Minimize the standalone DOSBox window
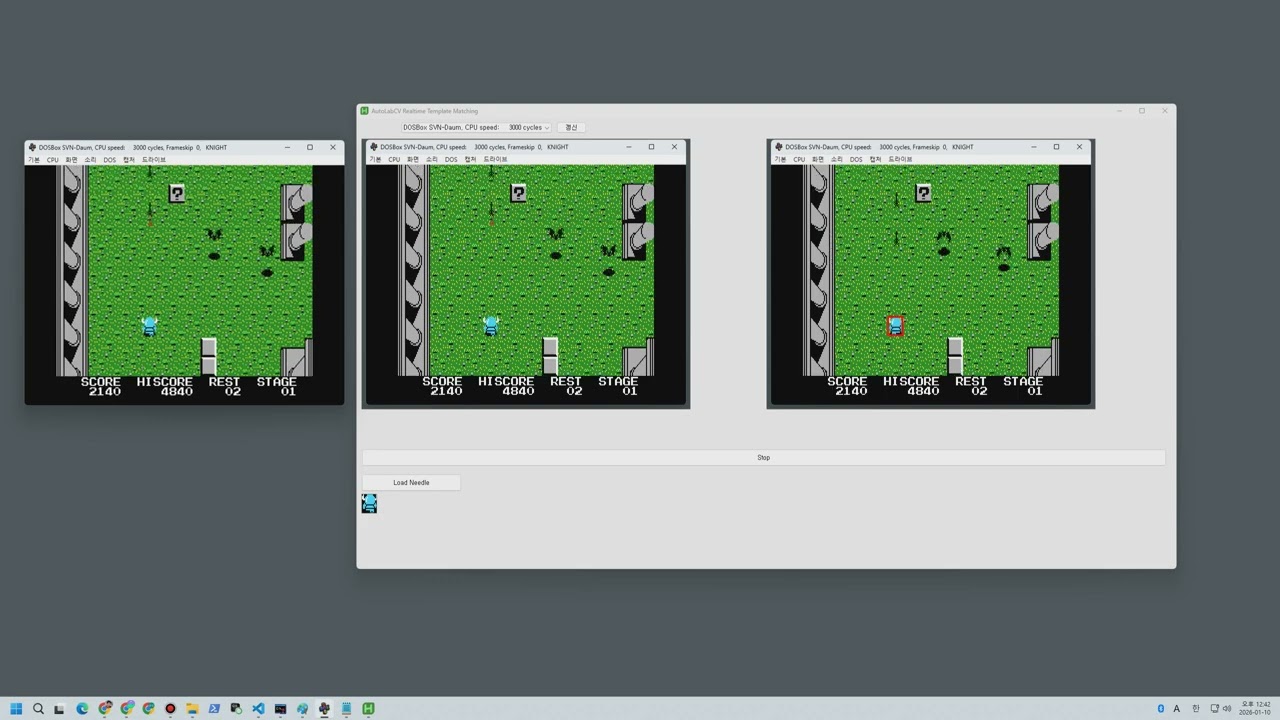 pyautogui.click(x=287, y=147)
